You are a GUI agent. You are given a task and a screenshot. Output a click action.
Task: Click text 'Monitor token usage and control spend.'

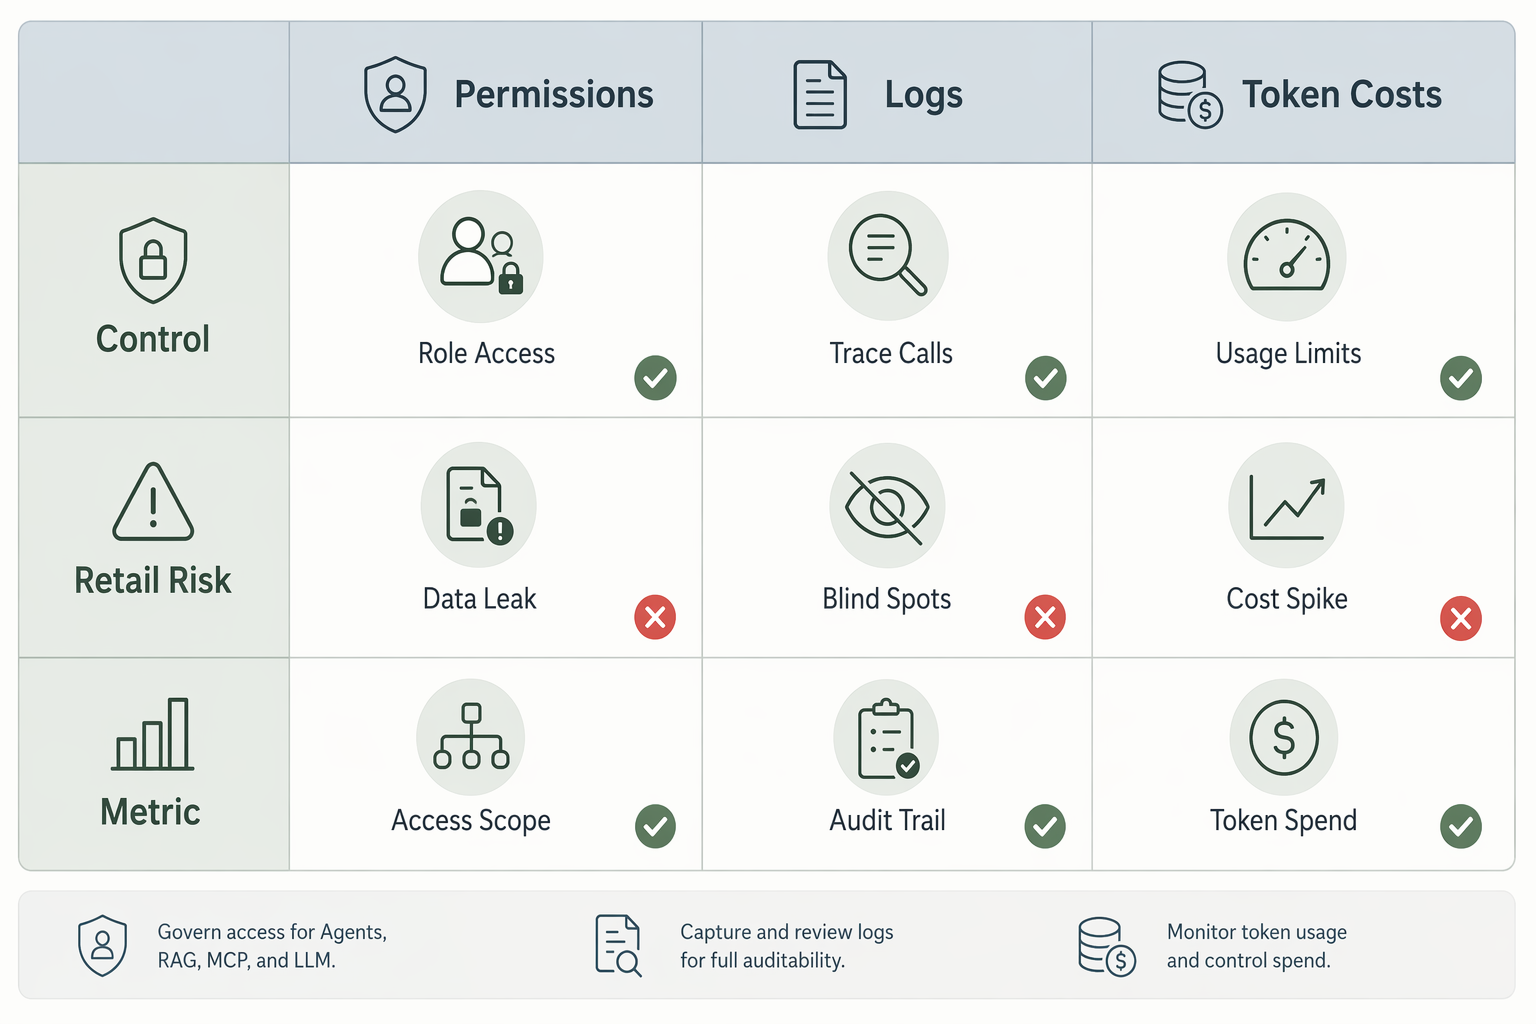(1257, 946)
